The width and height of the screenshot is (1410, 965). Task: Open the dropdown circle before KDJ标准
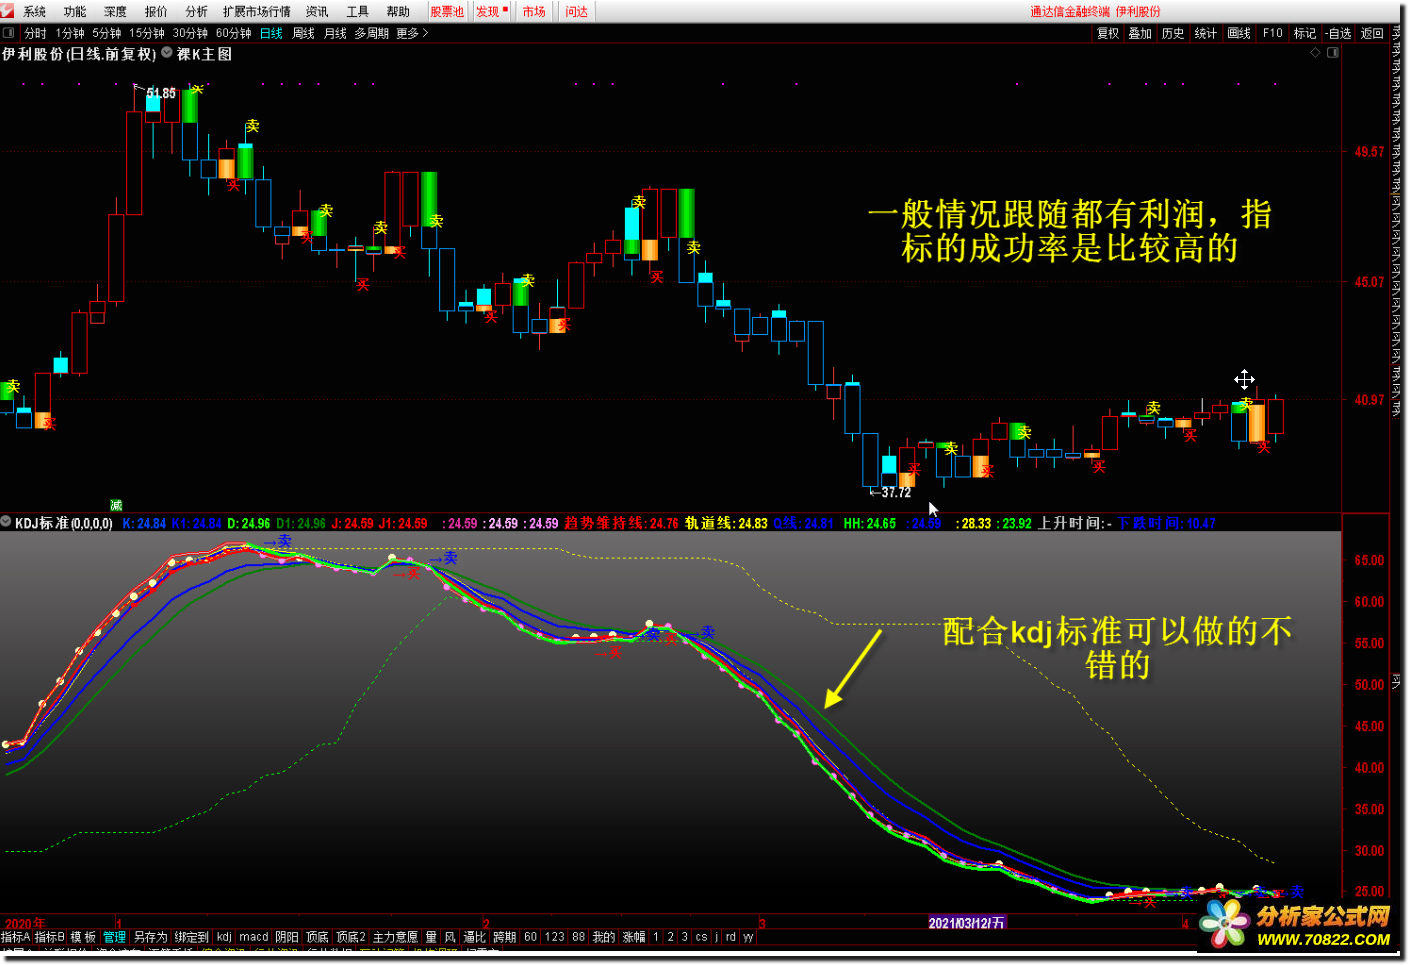(x=6, y=522)
